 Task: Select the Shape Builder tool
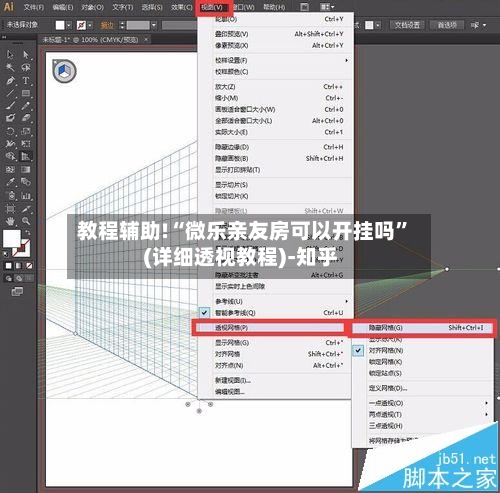click(10, 156)
